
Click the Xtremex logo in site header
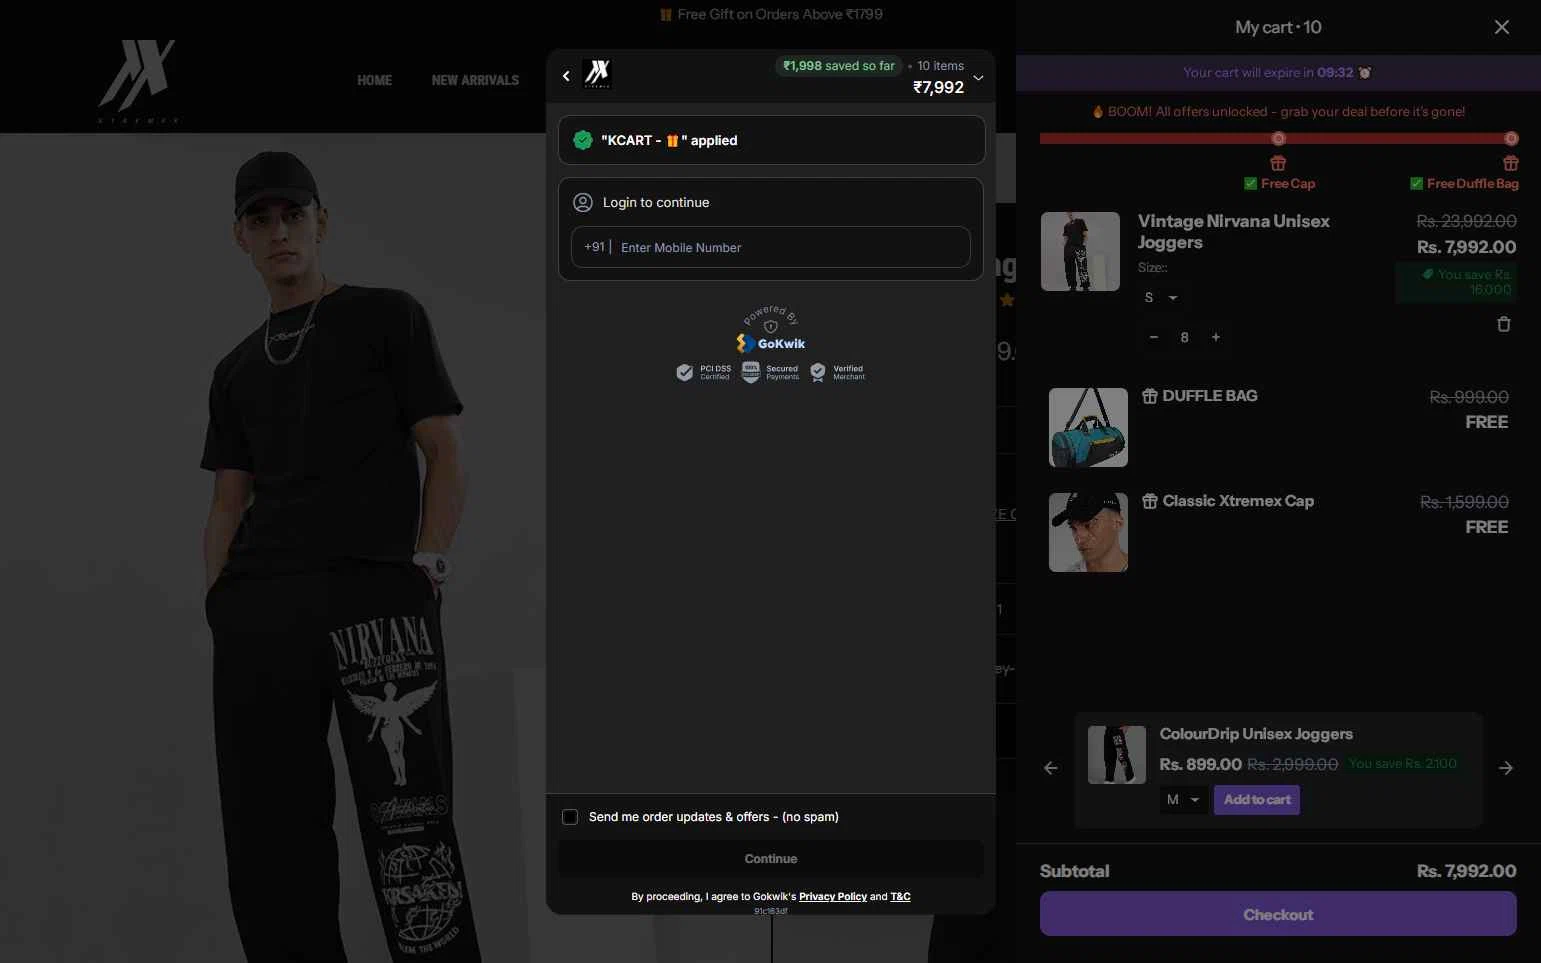[x=138, y=80]
